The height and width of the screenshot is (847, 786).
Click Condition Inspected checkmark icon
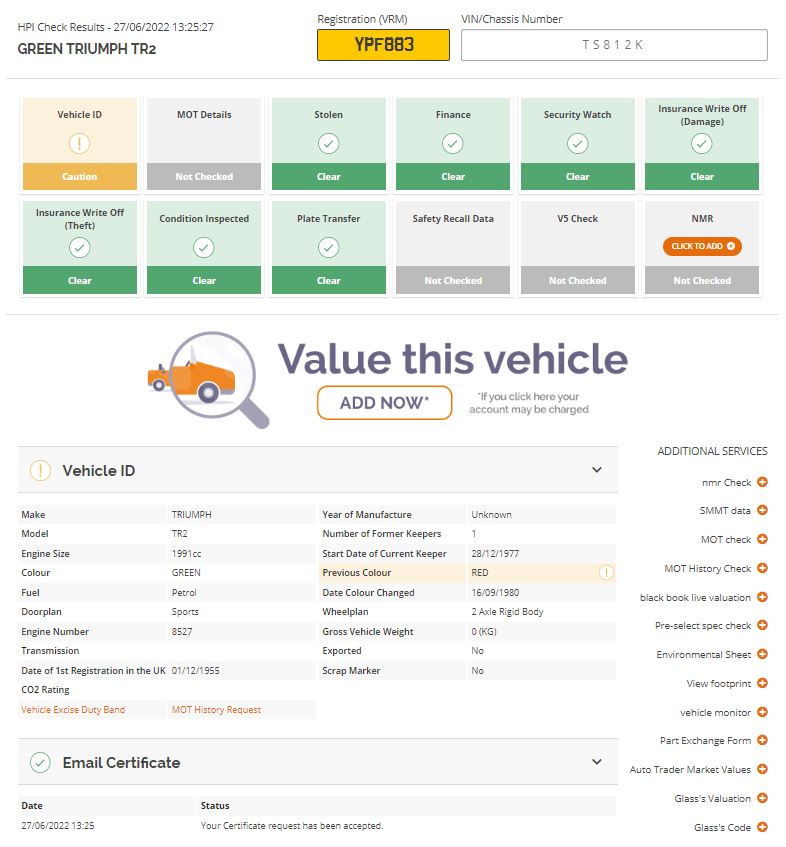coord(204,247)
